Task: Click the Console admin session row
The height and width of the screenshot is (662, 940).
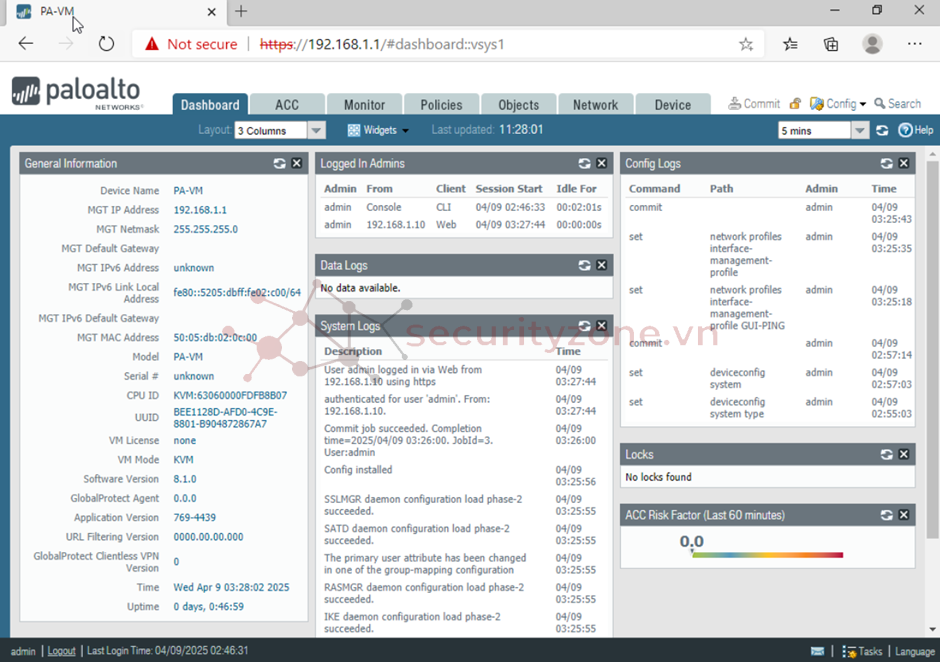Action: [x=463, y=207]
